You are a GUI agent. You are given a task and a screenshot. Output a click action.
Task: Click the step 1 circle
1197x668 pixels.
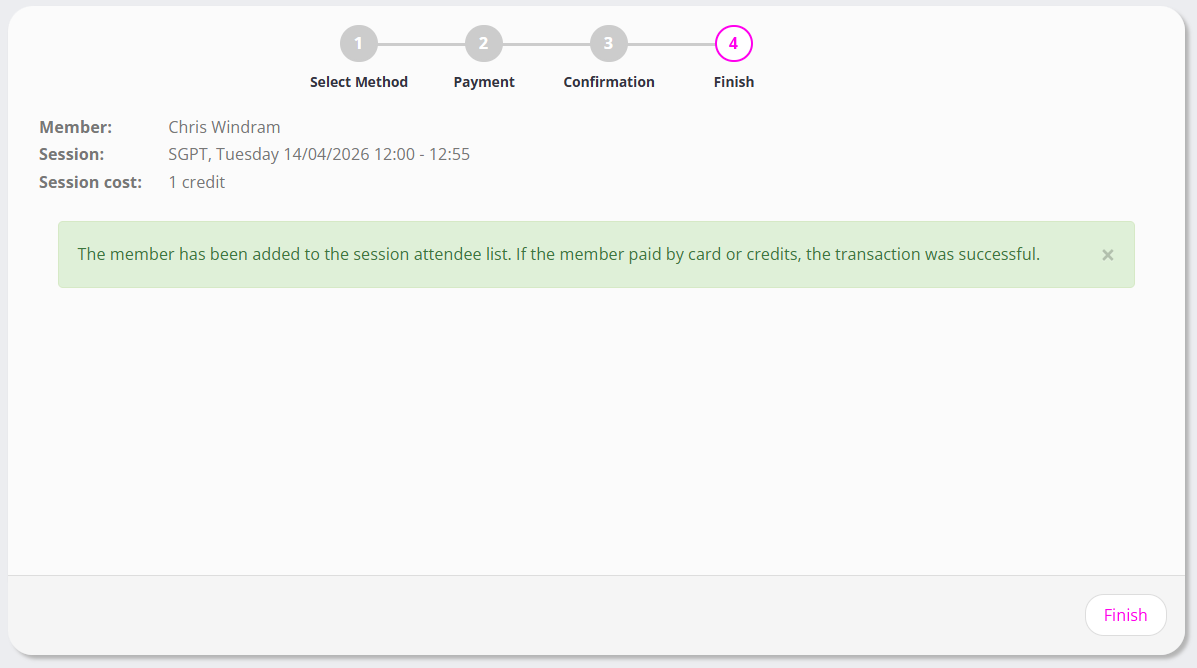point(359,44)
